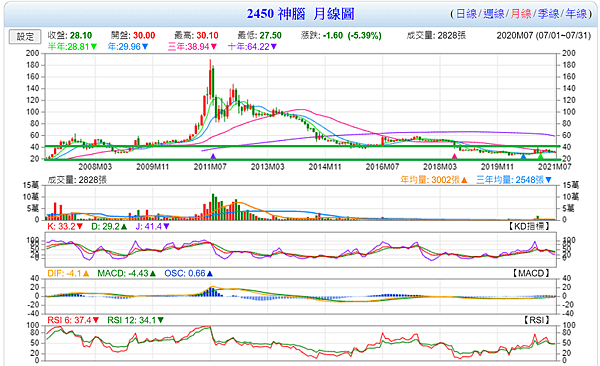This screenshot has width=600, height=366.
Task: Click the one-year average 年:29.96
Action: click(128, 47)
